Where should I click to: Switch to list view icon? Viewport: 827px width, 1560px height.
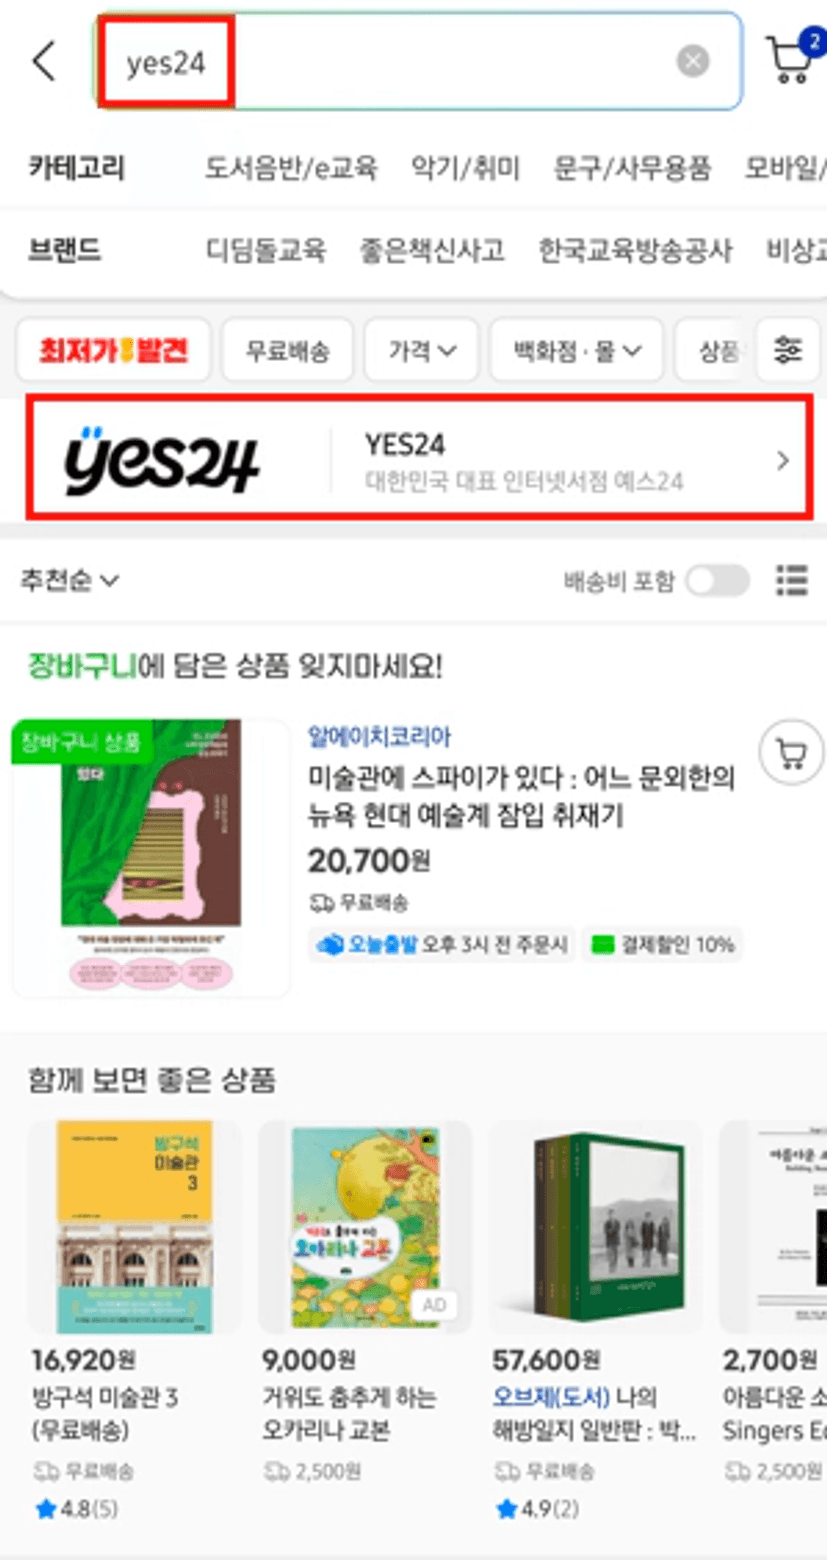tap(792, 580)
